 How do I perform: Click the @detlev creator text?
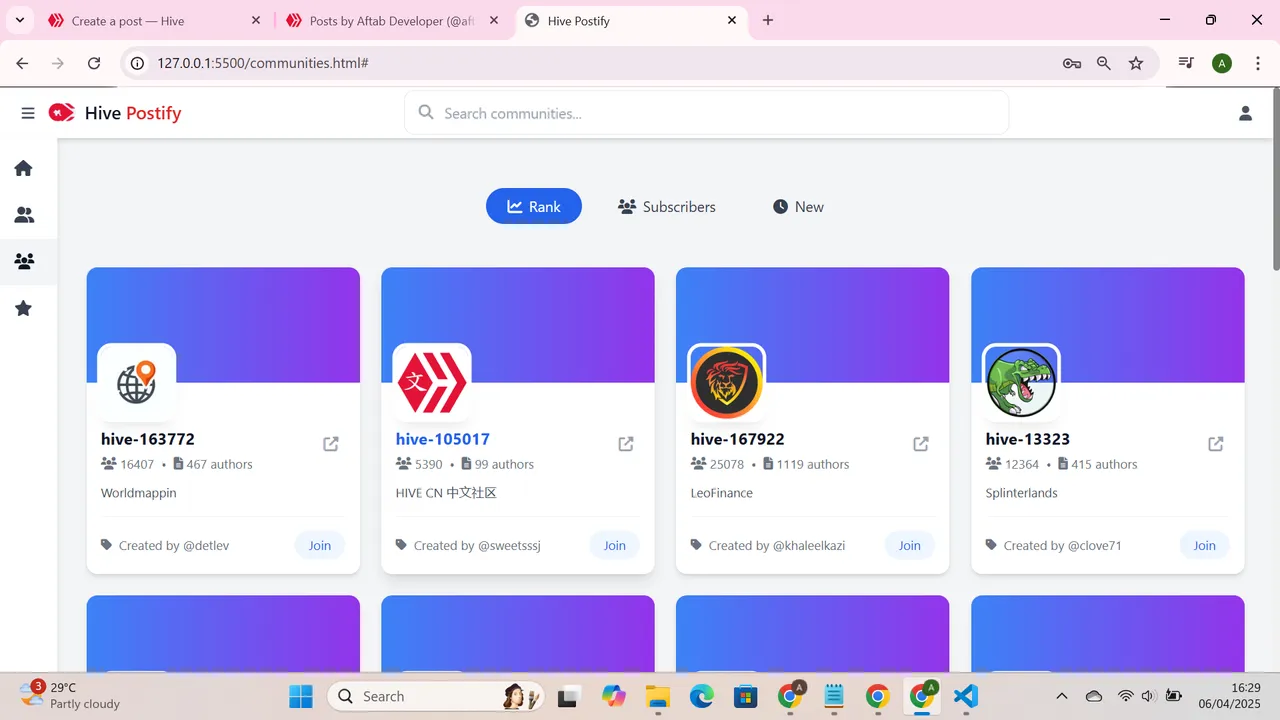pos(206,545)
